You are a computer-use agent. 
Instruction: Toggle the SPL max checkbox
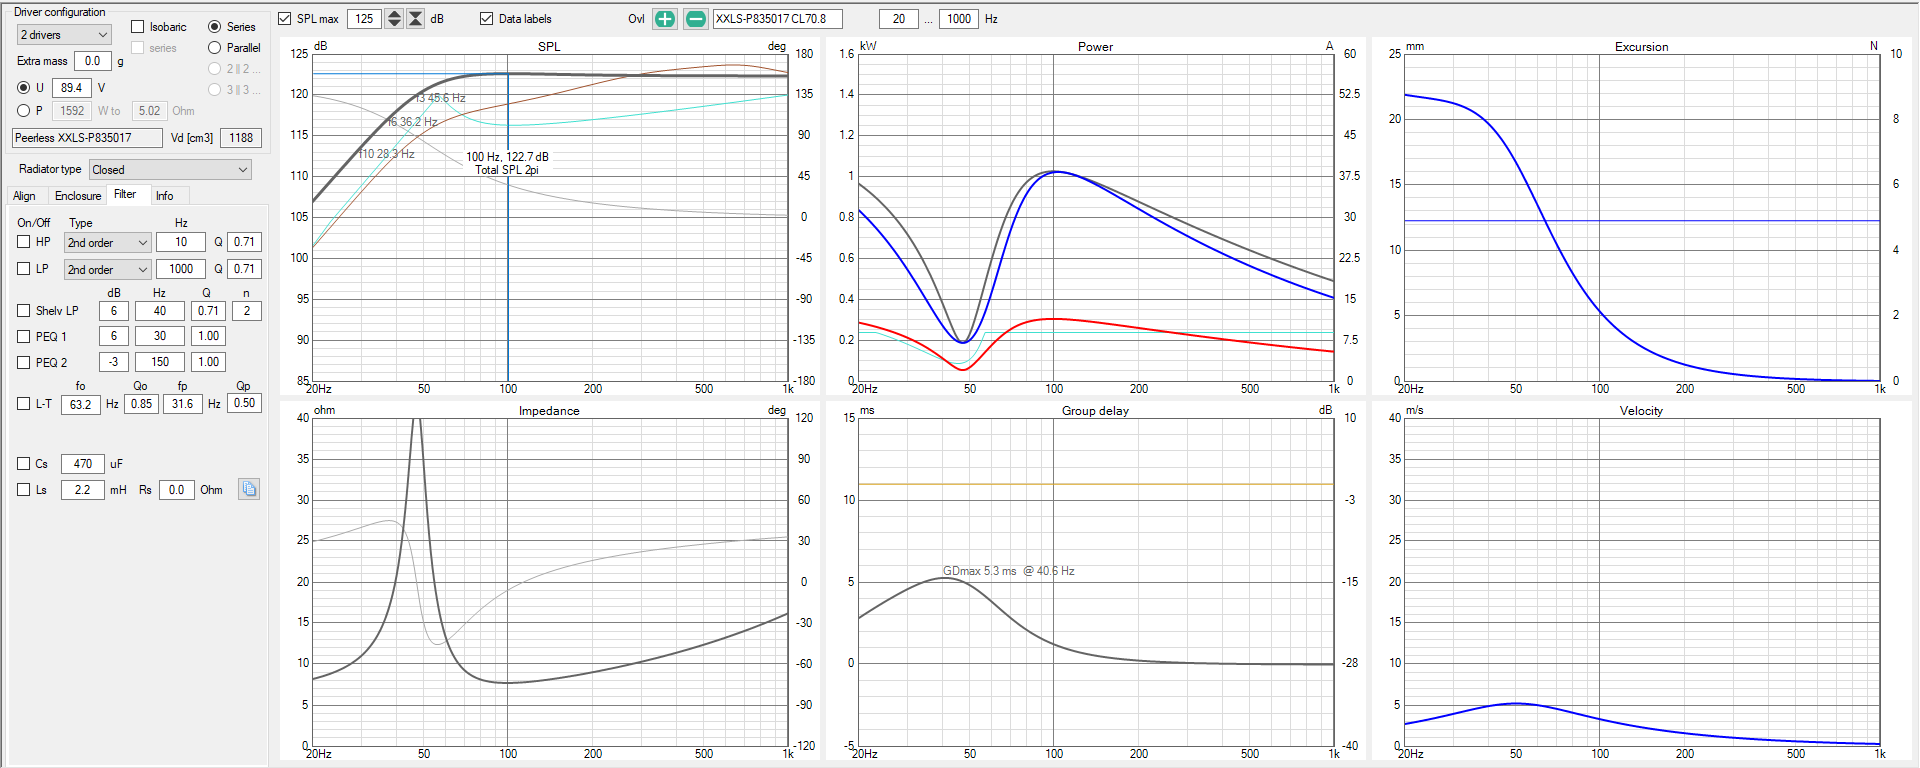tap(285, 19)
